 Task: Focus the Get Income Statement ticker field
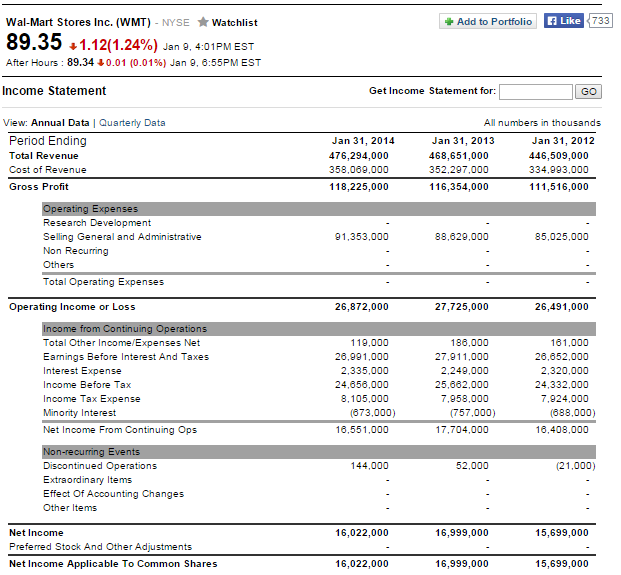click(x=535, y=91)
